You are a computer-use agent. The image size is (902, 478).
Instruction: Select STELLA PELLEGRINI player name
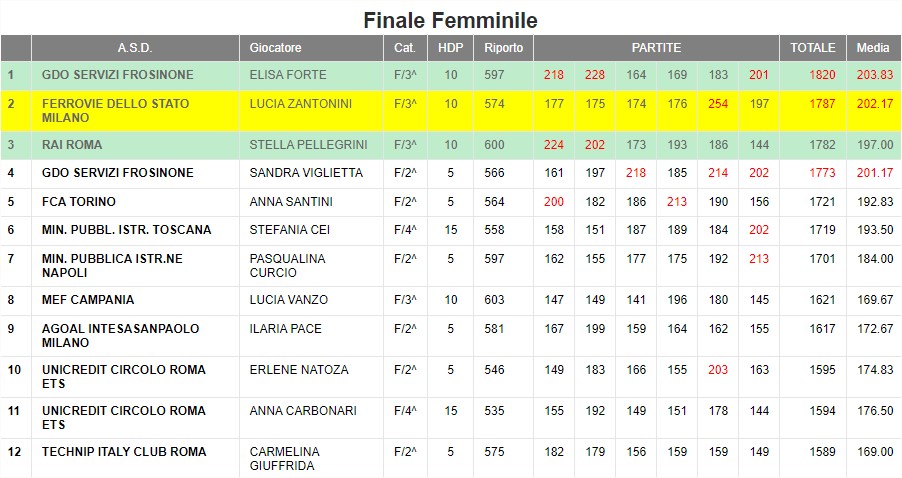point(308,145)
